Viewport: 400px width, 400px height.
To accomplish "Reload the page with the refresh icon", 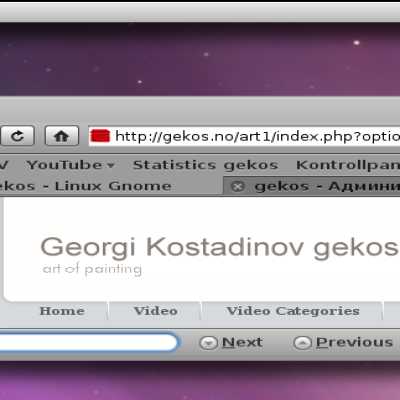I will coord(17,136).
